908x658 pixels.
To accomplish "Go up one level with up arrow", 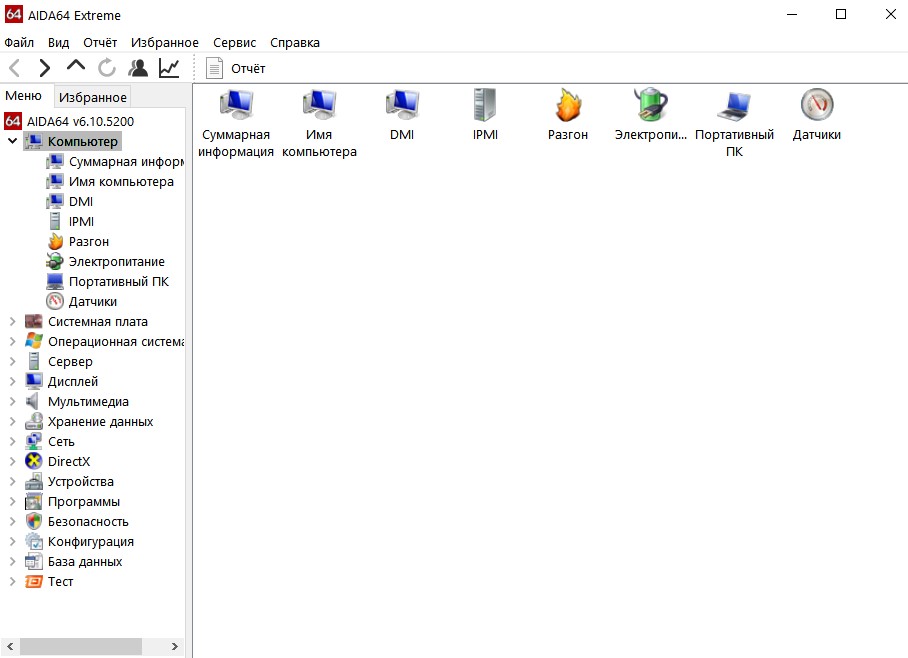I will 76,68.
